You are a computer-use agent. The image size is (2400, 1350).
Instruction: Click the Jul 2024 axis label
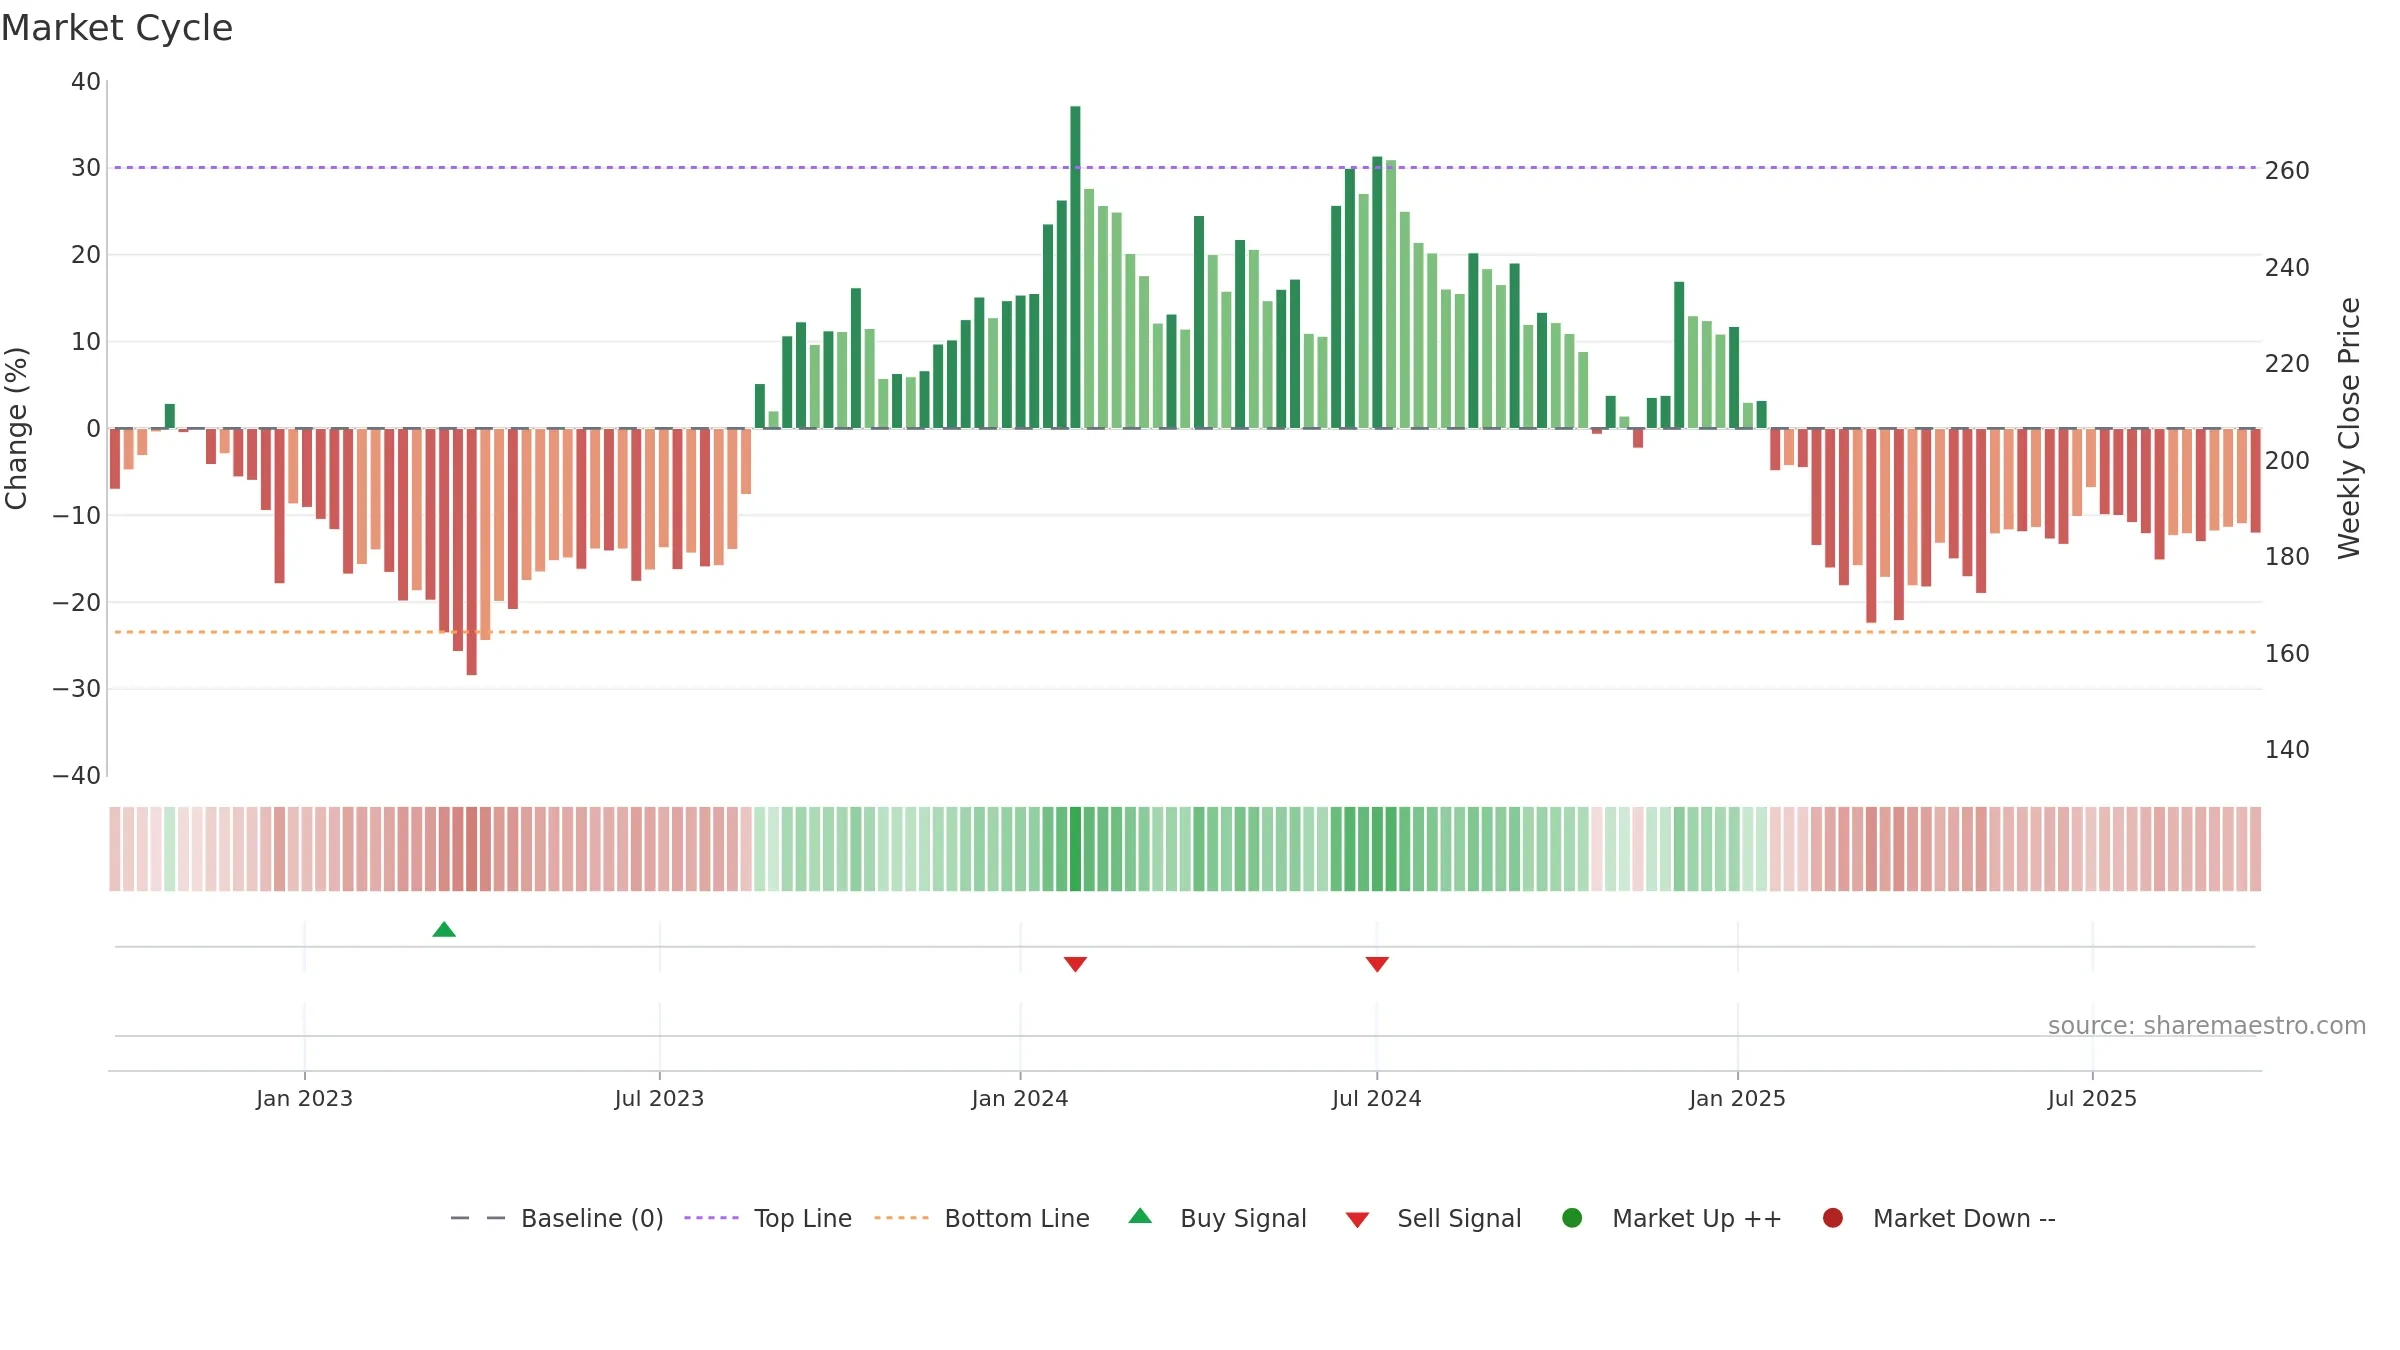(1377, 1099)
